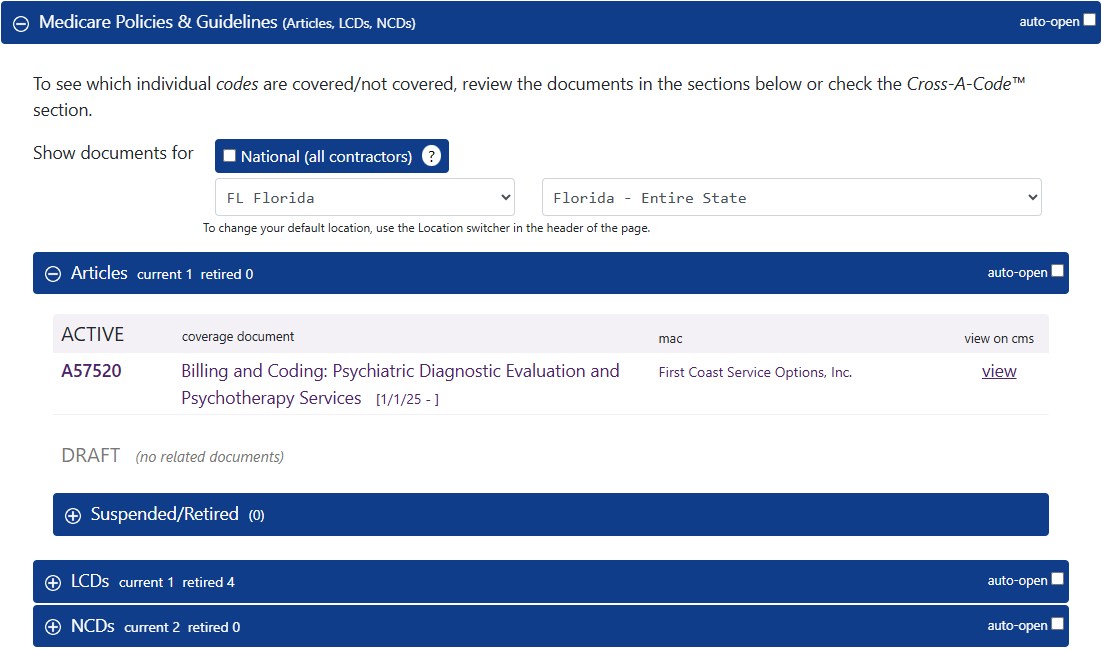The height and width of the screenshot is (650, 1102).
Task: Expand NCDs section plus icon
Action: tap(53, 628)
